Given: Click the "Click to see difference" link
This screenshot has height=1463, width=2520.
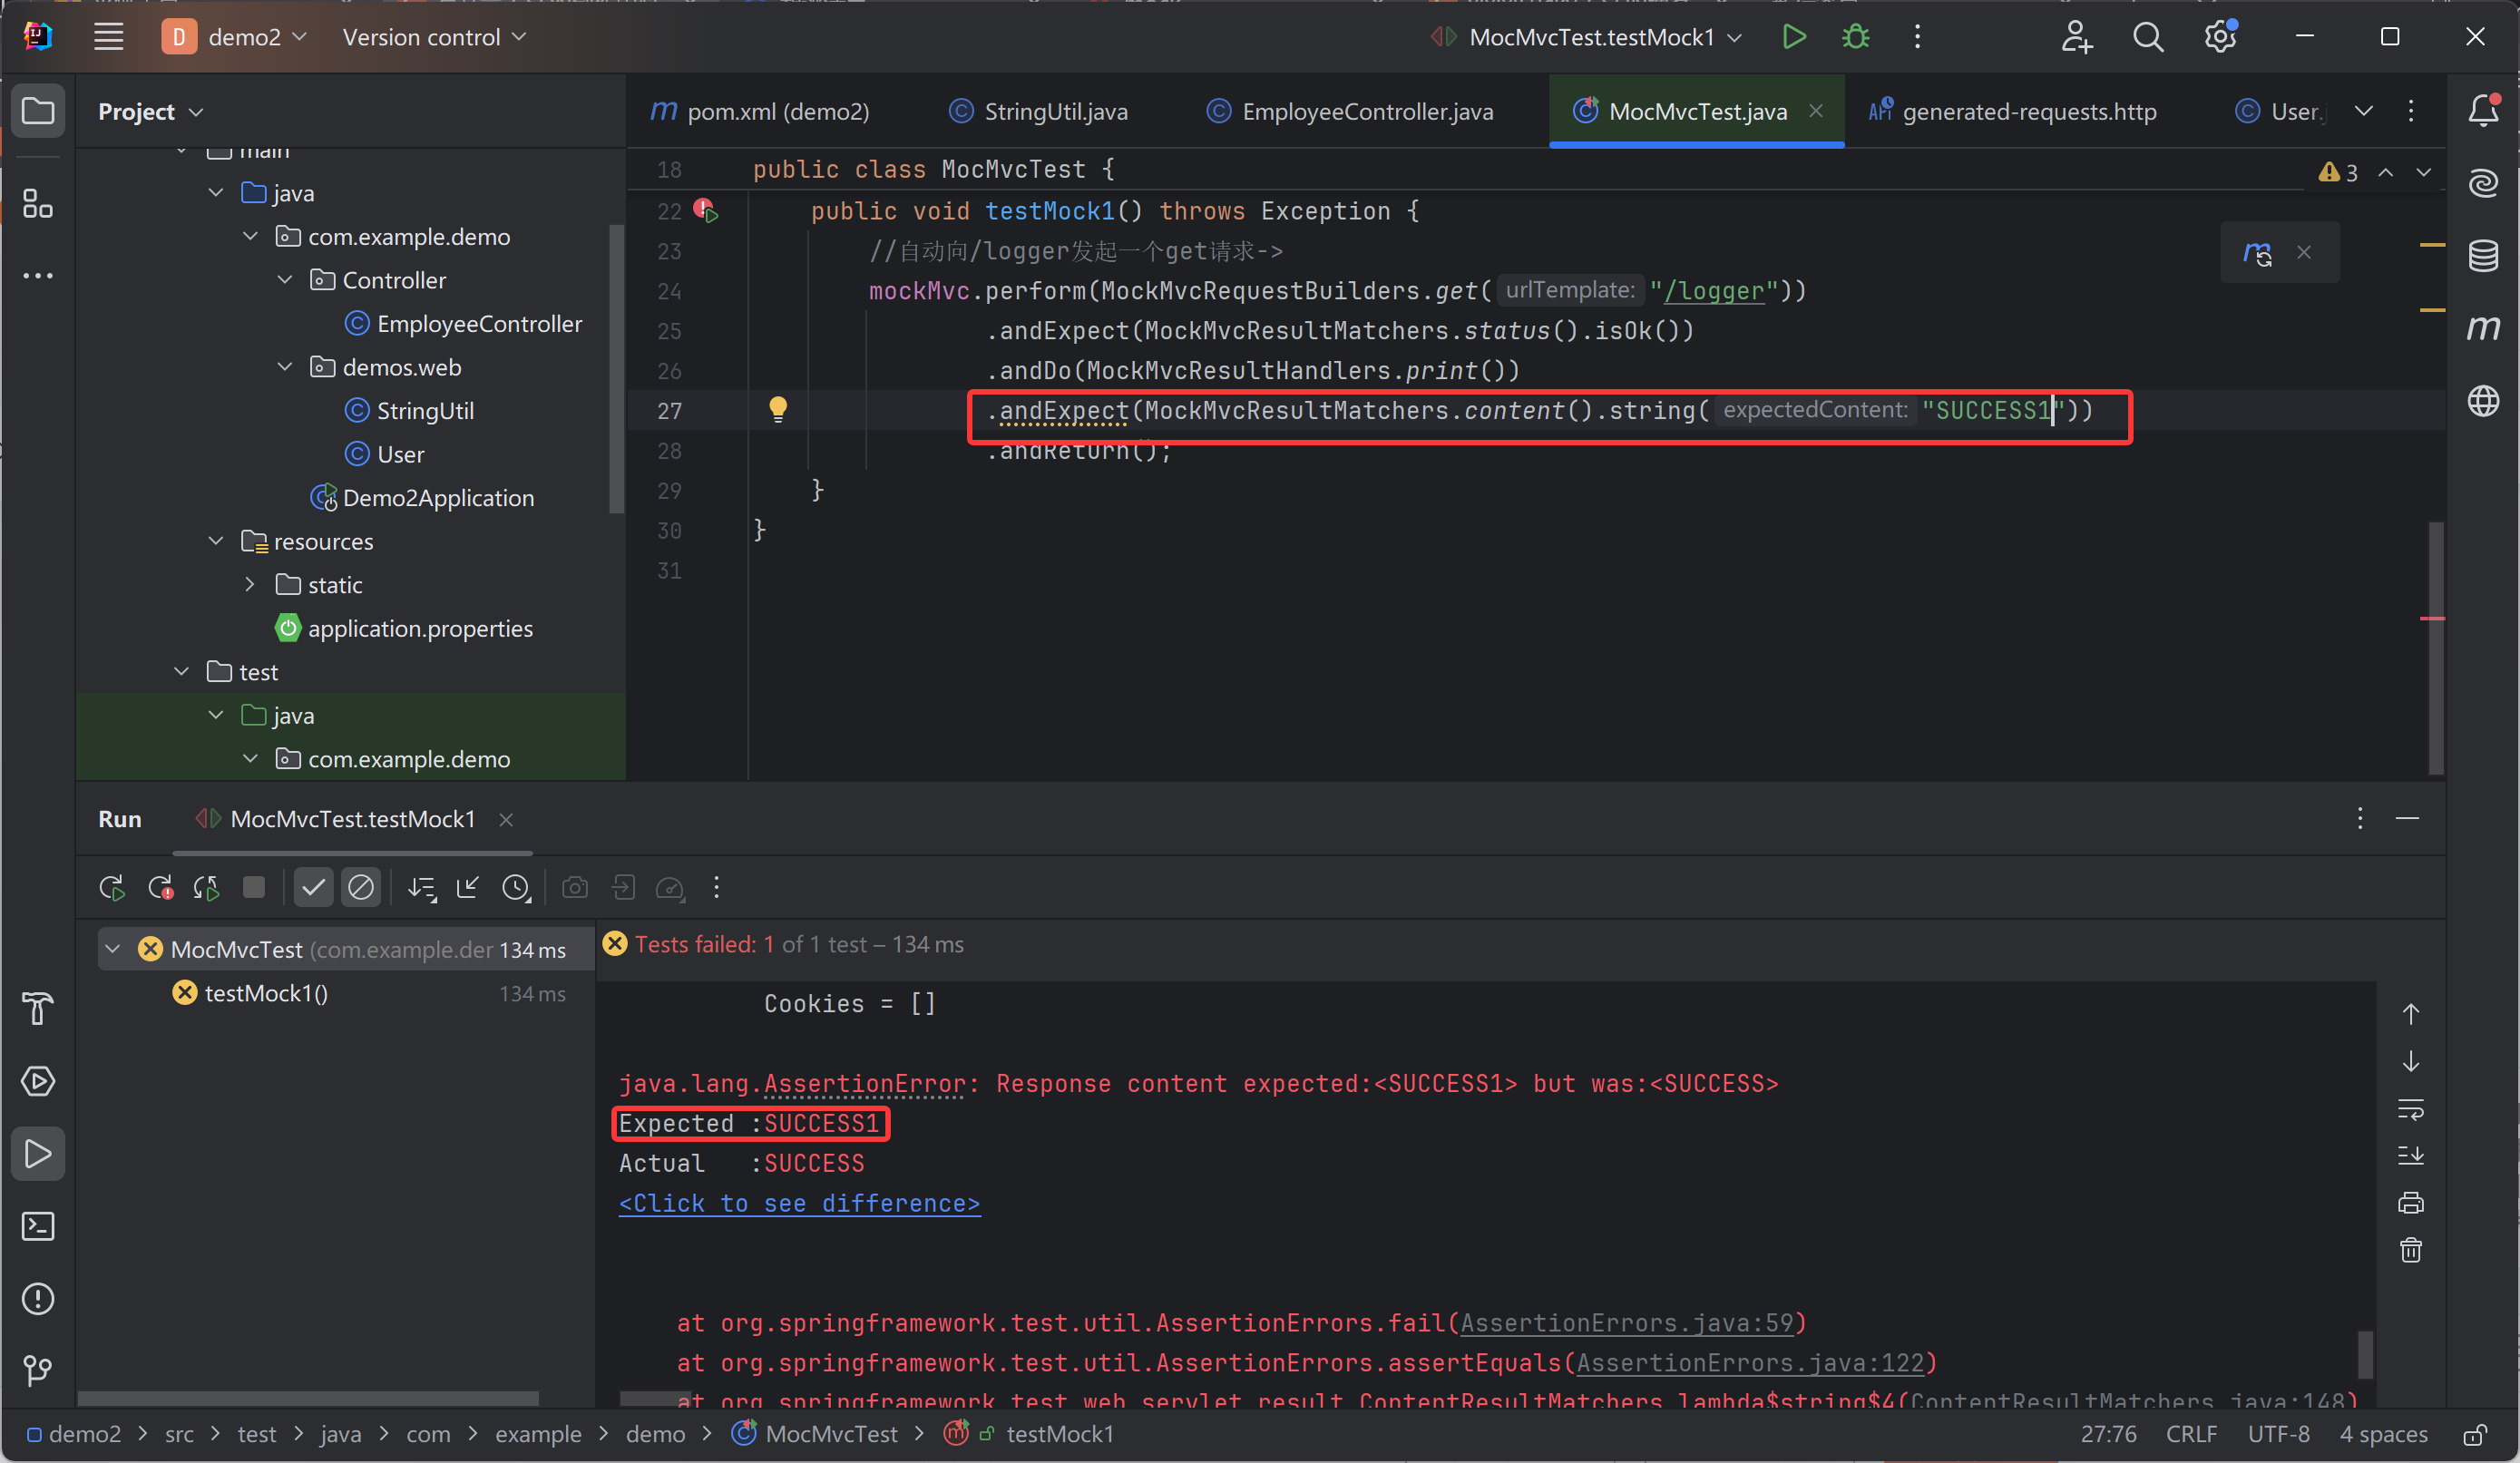Looking at the screenshot, I should coord(799,1203).
